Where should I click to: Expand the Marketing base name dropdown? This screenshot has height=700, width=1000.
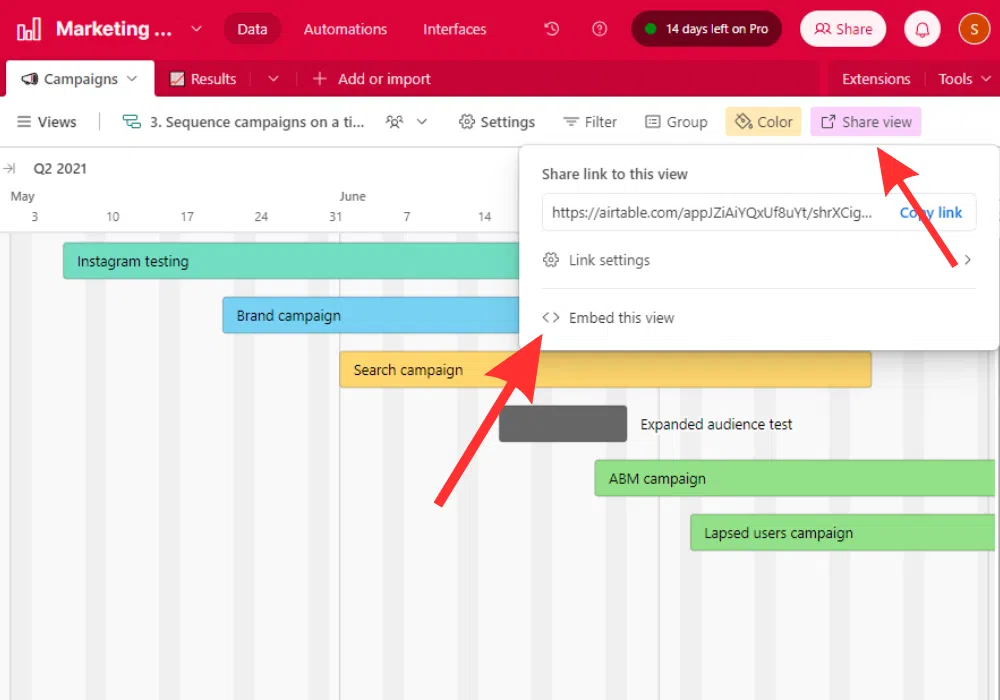[196, 29]
